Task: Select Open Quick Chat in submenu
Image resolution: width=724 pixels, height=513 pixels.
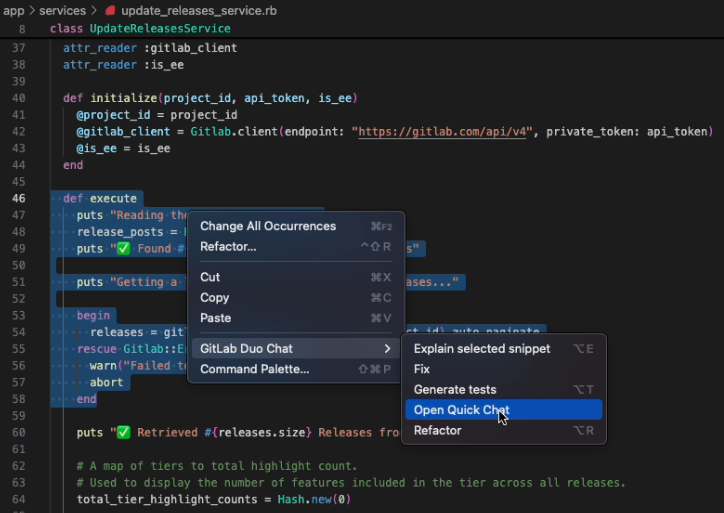Action: [x=461, y=410]
